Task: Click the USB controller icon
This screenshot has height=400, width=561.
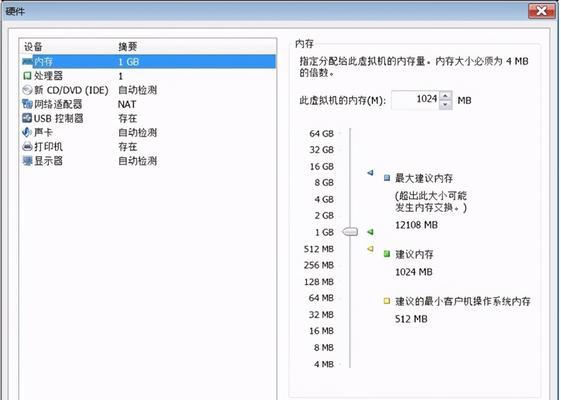Action: pyautogui.click(x=27, y=118)
